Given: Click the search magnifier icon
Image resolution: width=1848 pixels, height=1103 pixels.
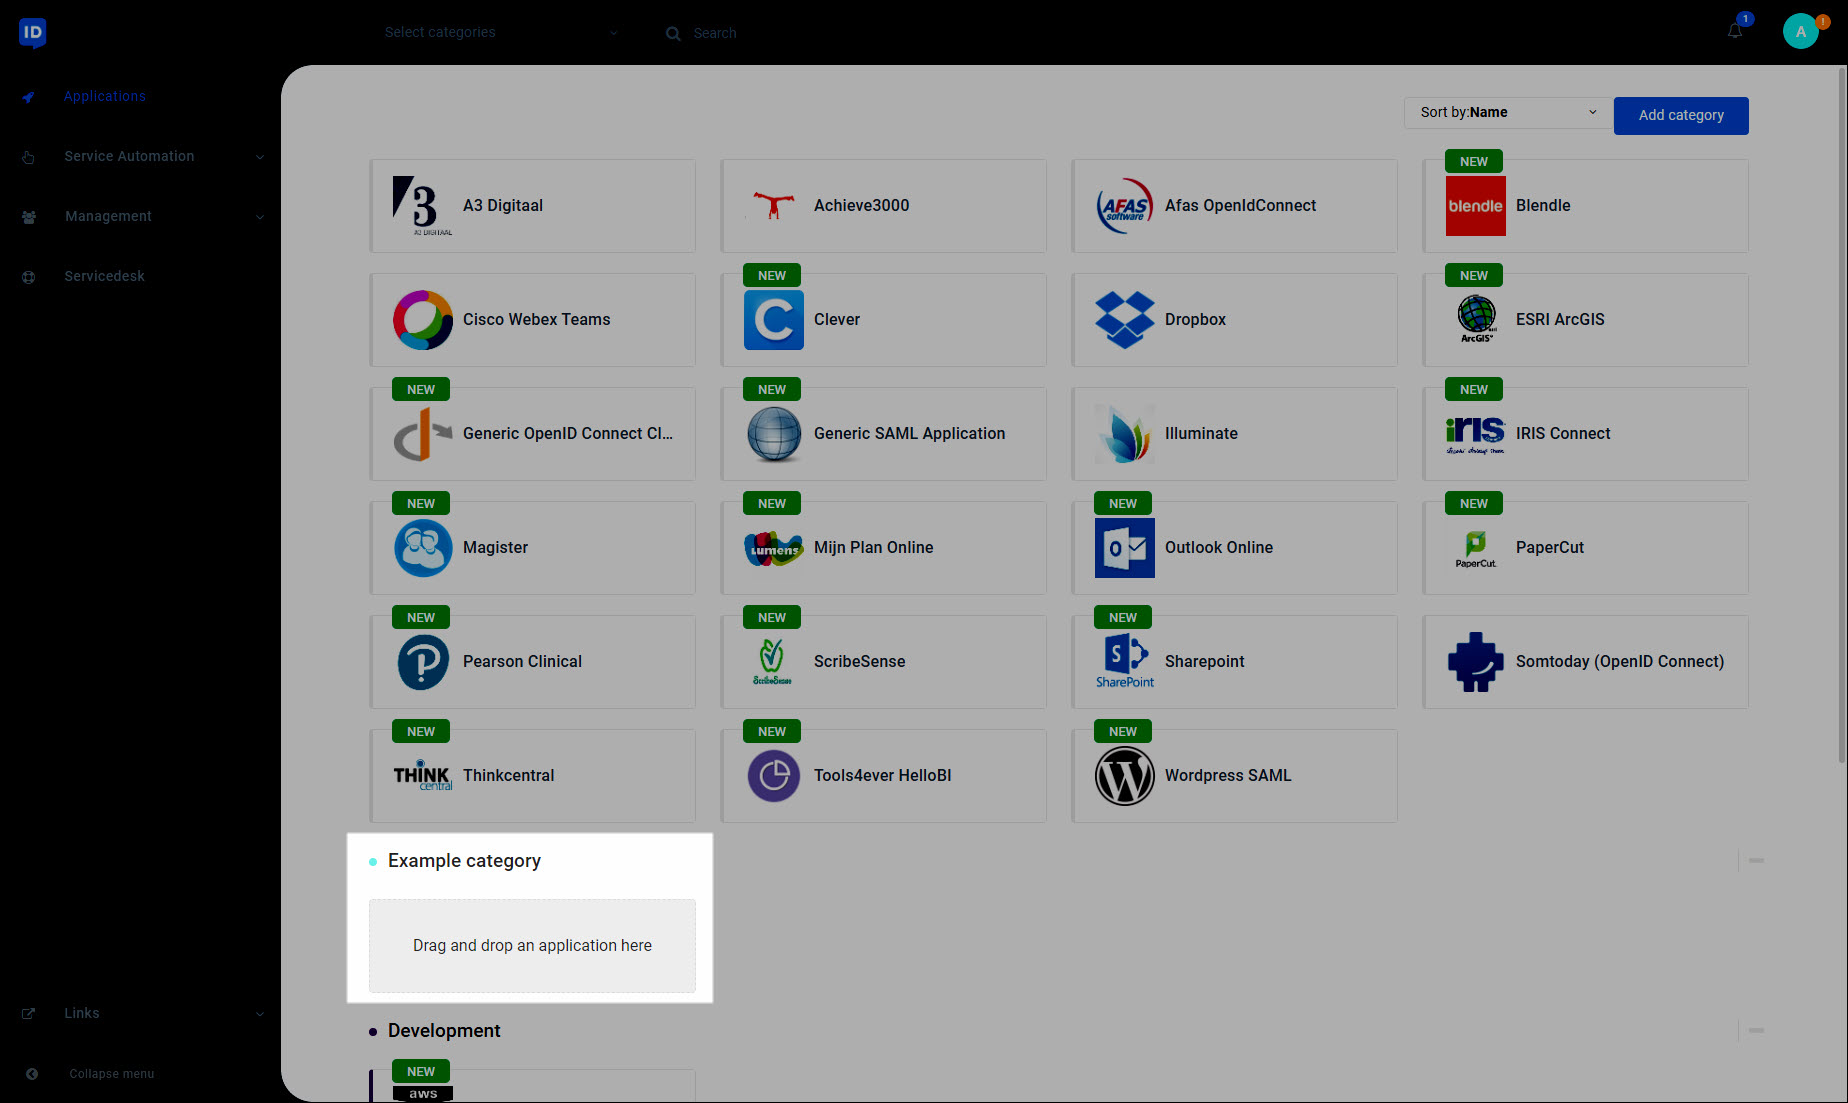Looking at the screenshot, I should pyautogui.click(x=673, y=33).
